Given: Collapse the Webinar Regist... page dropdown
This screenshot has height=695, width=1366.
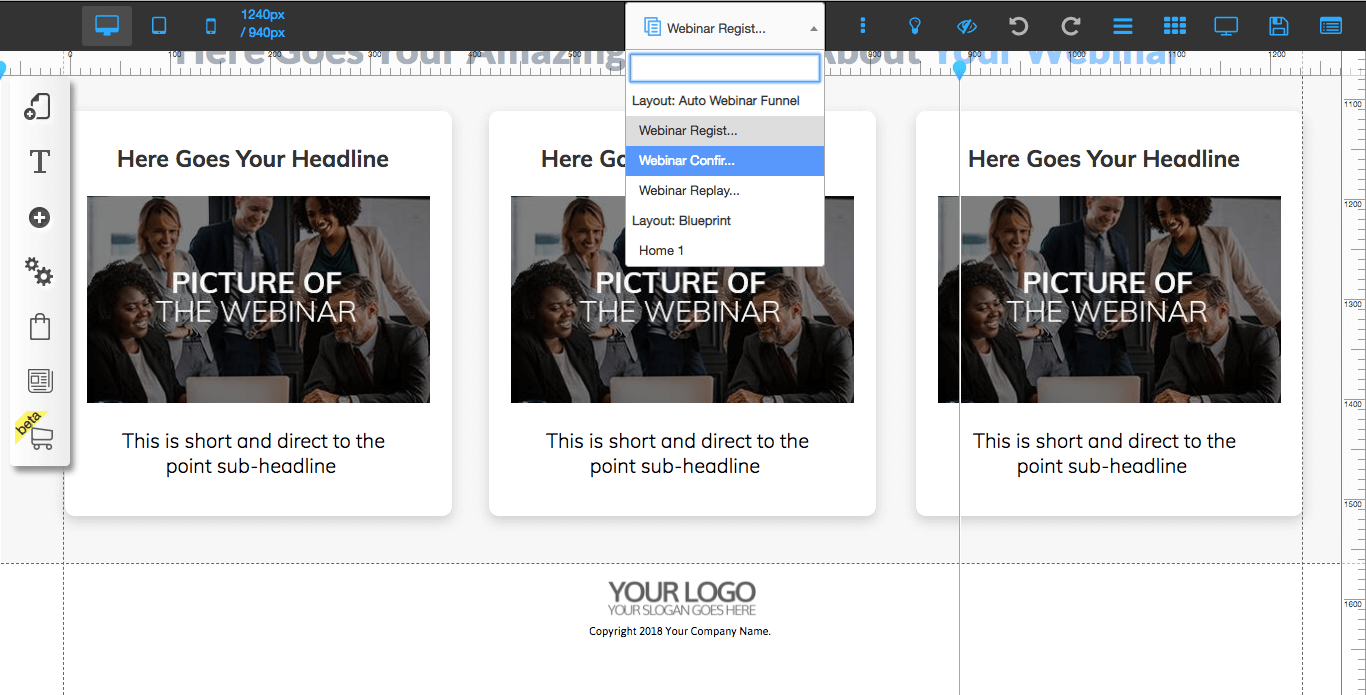Looking at the screenshot, I should tap(725, 26).
